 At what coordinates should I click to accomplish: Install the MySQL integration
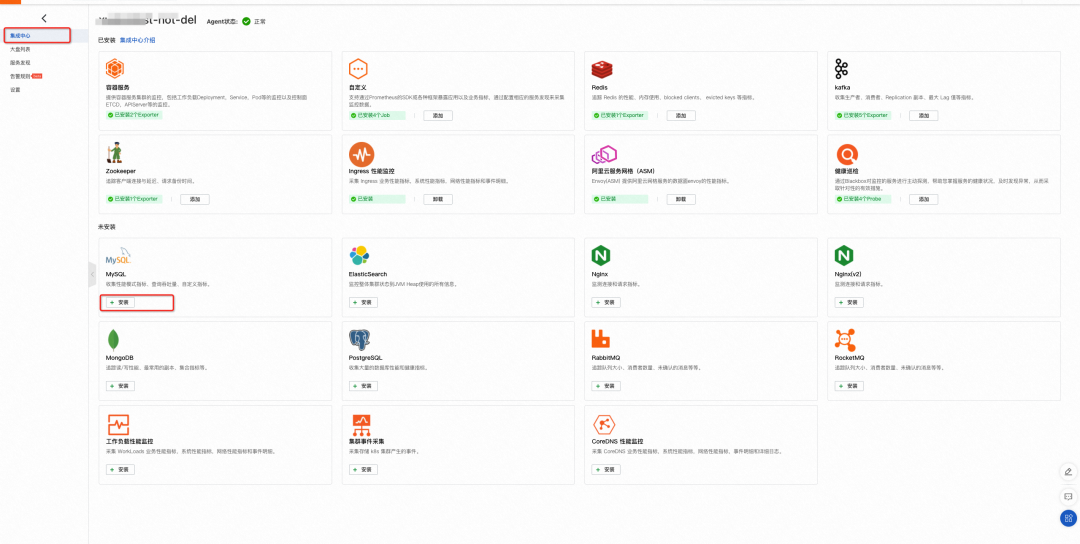pos(121,302)
